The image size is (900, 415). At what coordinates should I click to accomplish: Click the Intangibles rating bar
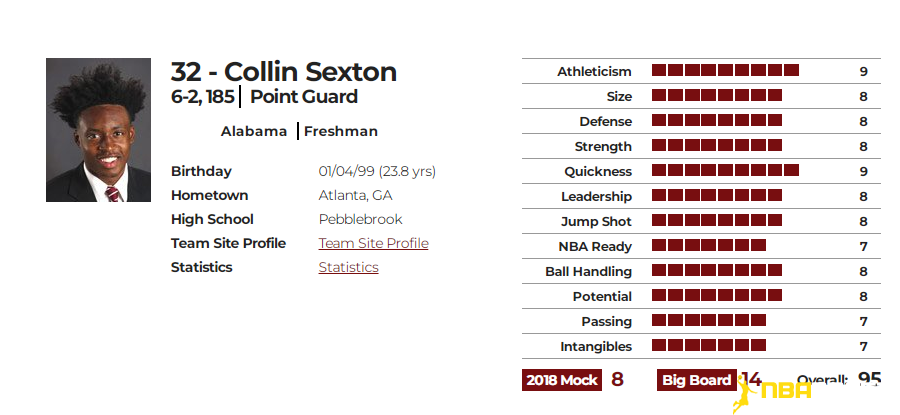click(709, 346)
